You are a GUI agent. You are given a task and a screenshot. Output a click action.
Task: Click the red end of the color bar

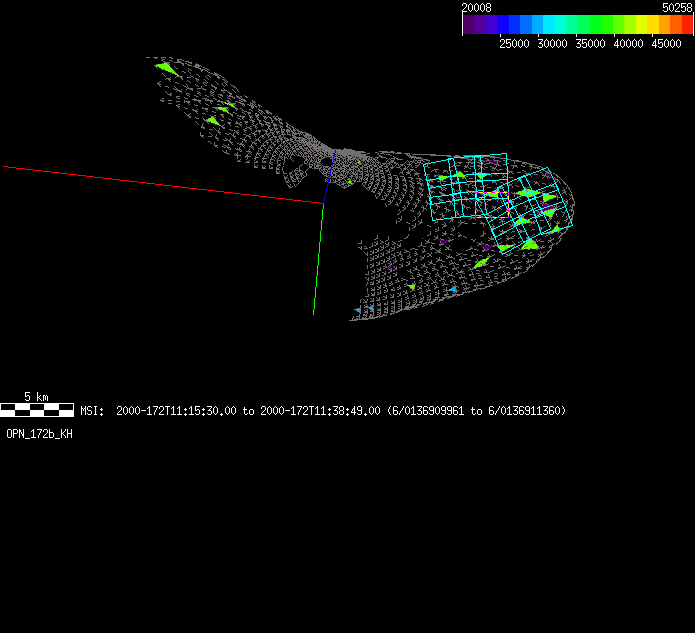point(687,25)
